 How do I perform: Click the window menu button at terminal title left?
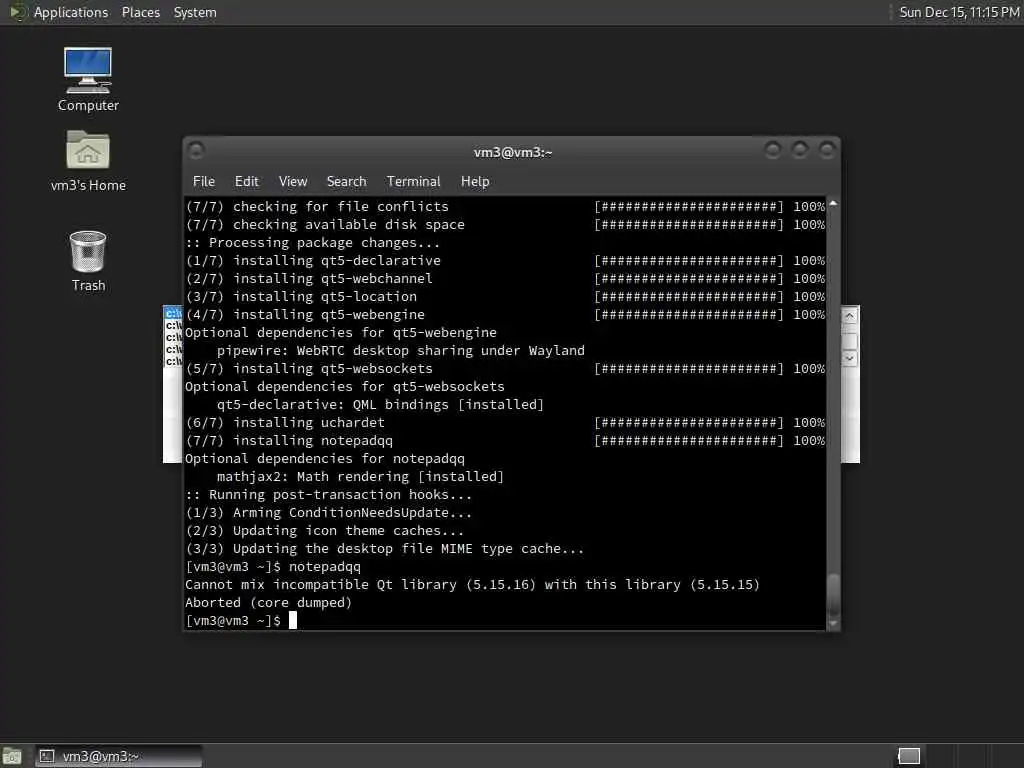pos(196,151)
